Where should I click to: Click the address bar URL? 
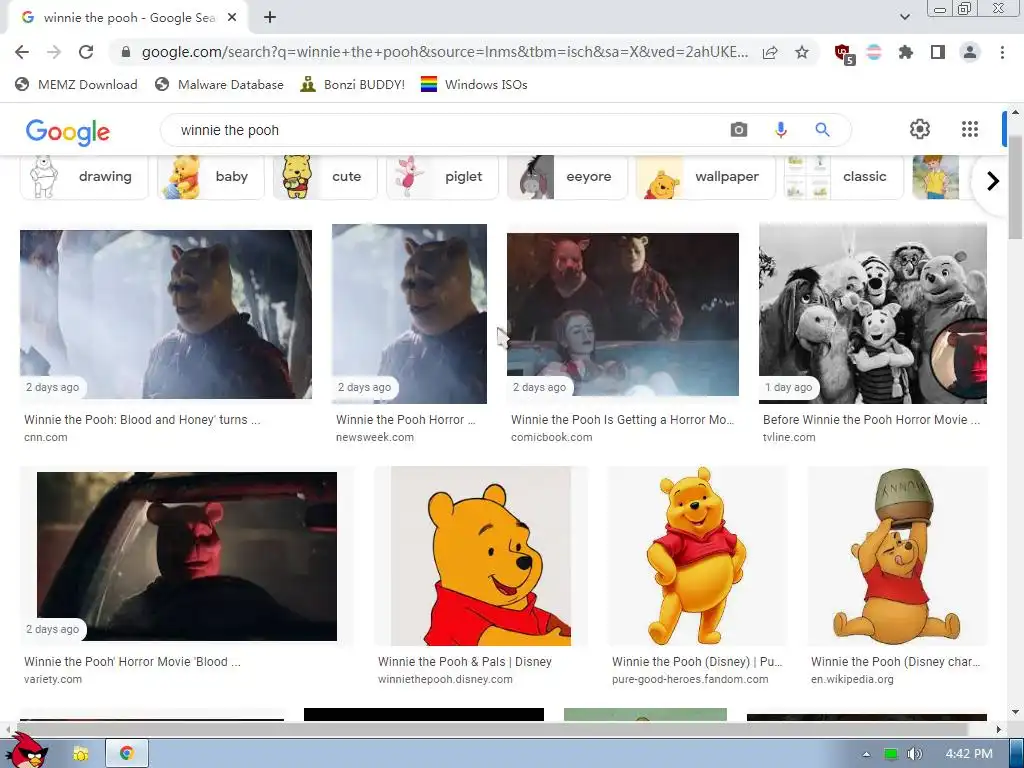coord(445,52)
